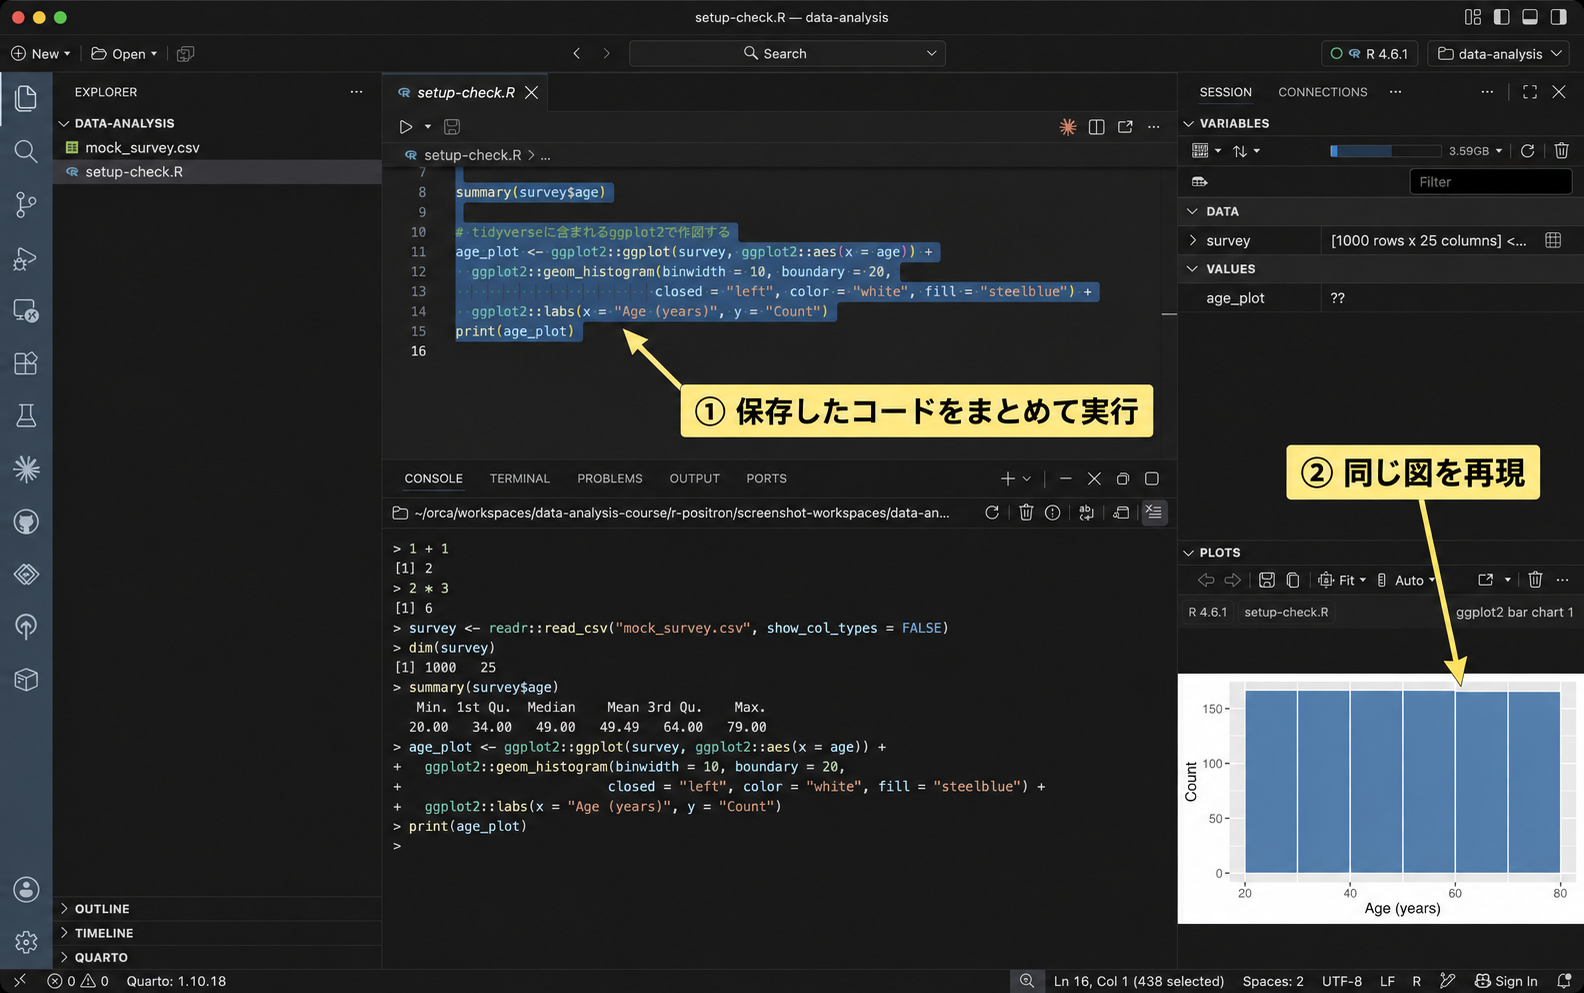This screenshot has width=1584, height=993.
Task: Open Assistant from the orange star in editor toolbar
Action: tap(1068, 127)
